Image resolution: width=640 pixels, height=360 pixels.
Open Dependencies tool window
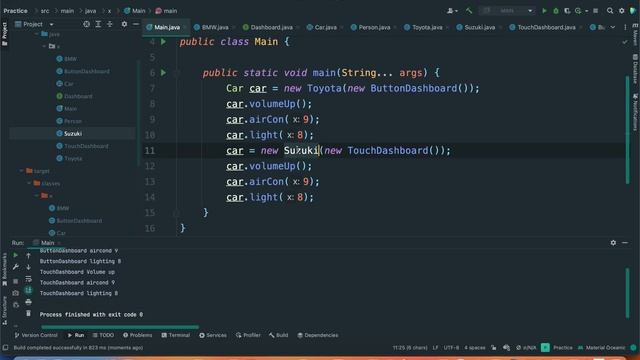point(318,335)
